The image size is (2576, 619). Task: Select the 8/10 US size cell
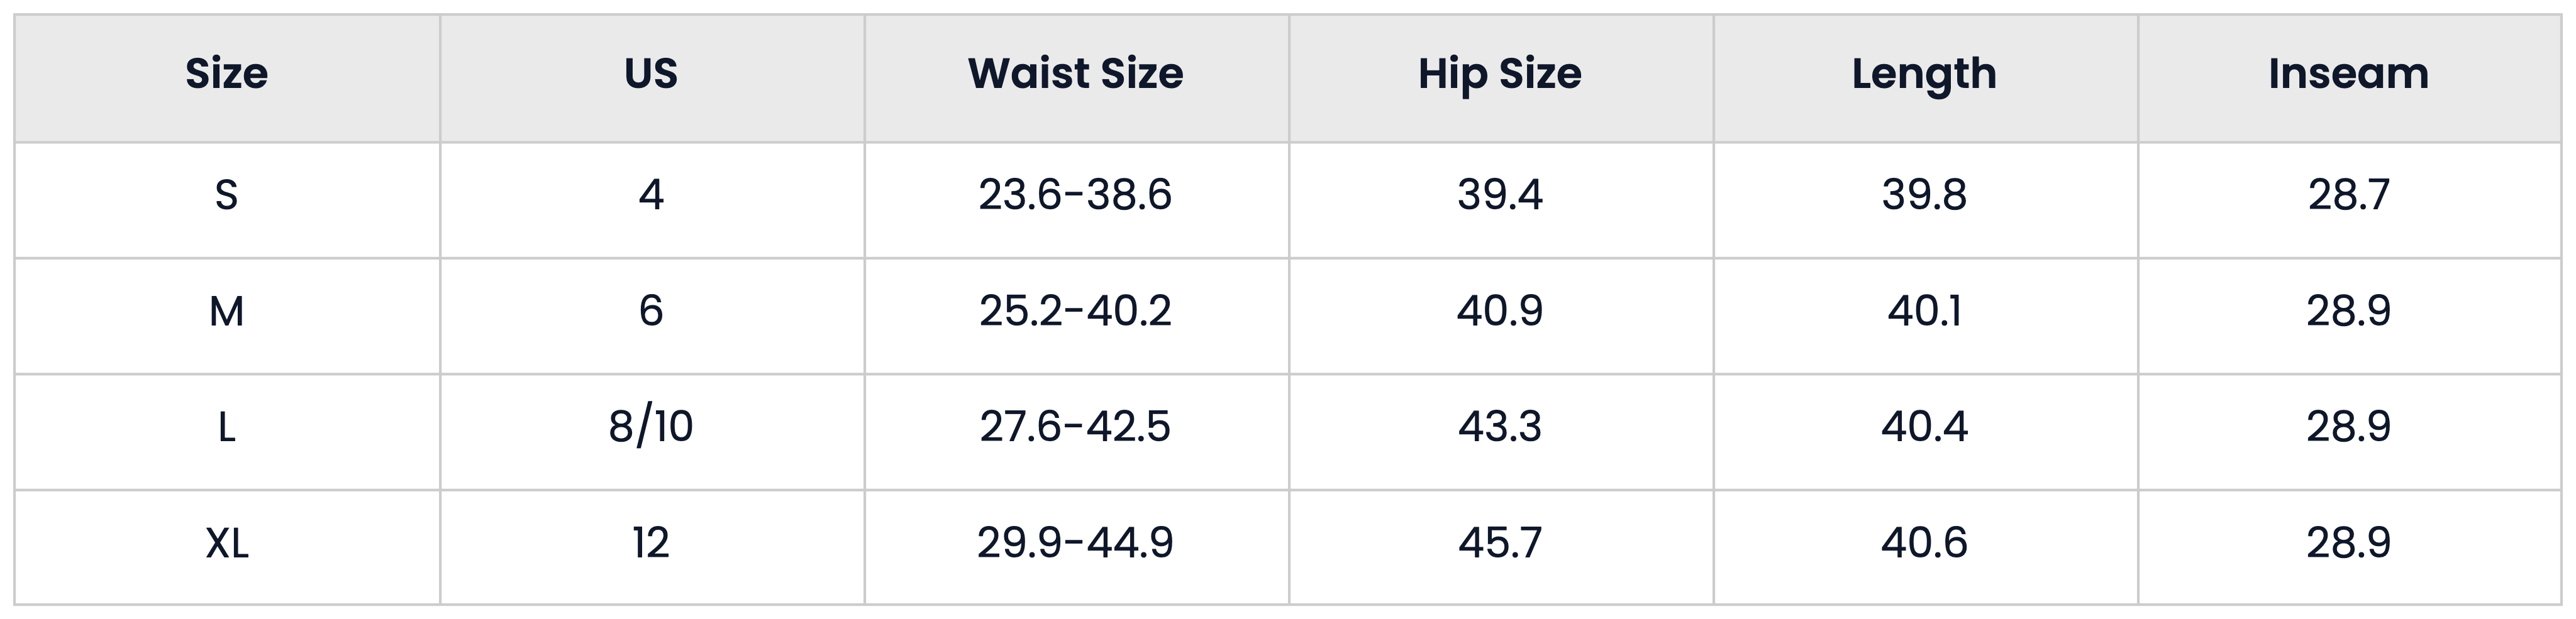pos(652,432)
